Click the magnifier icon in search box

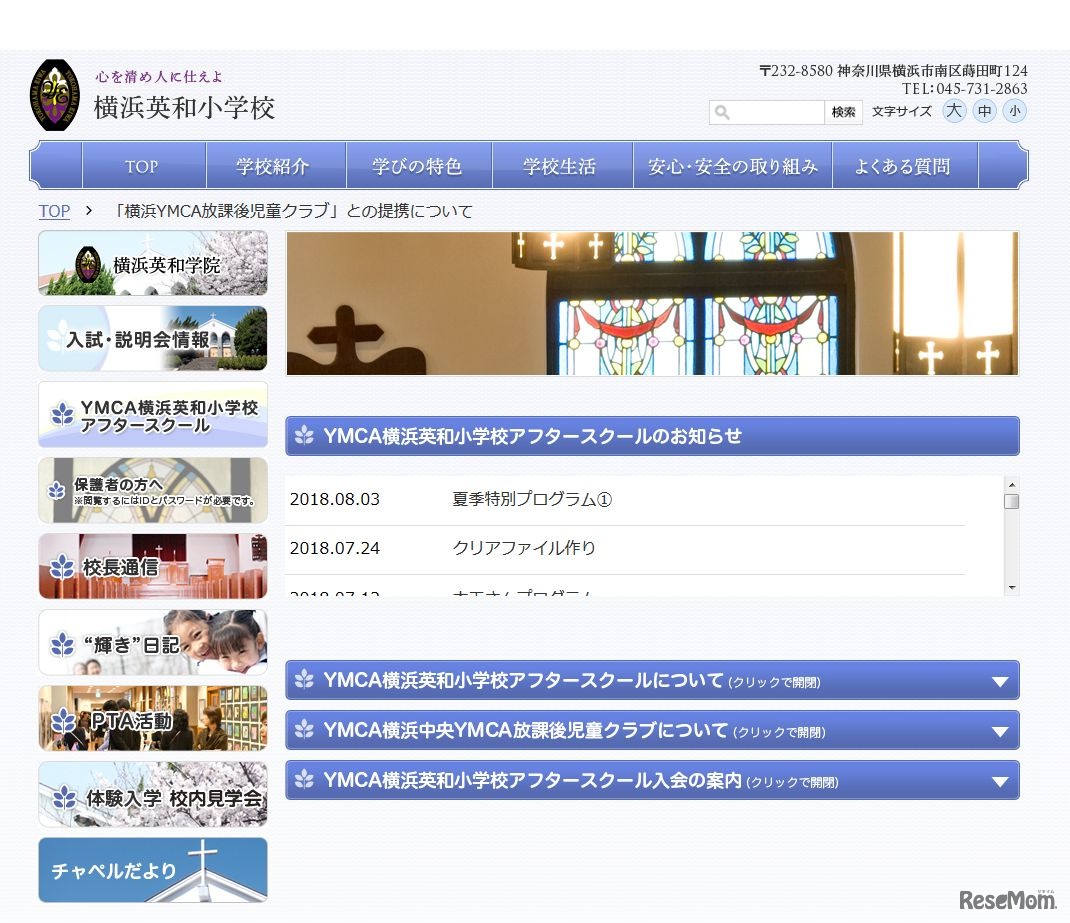pos(722,113)
